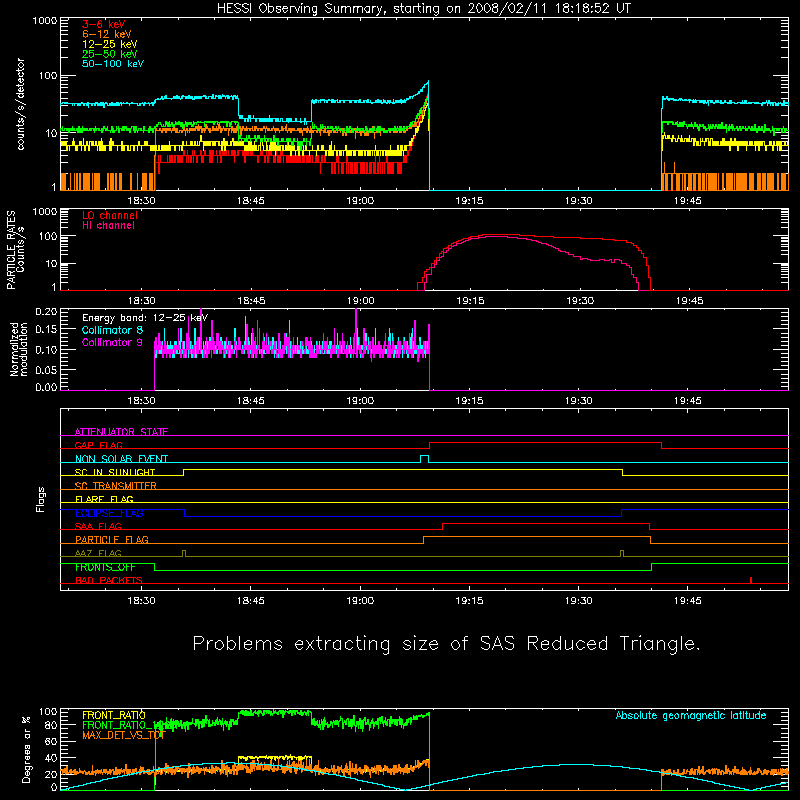Viewport: 800px width, 800px height.
Task: Click the Collimator 9 legend label
Action: 112,342
